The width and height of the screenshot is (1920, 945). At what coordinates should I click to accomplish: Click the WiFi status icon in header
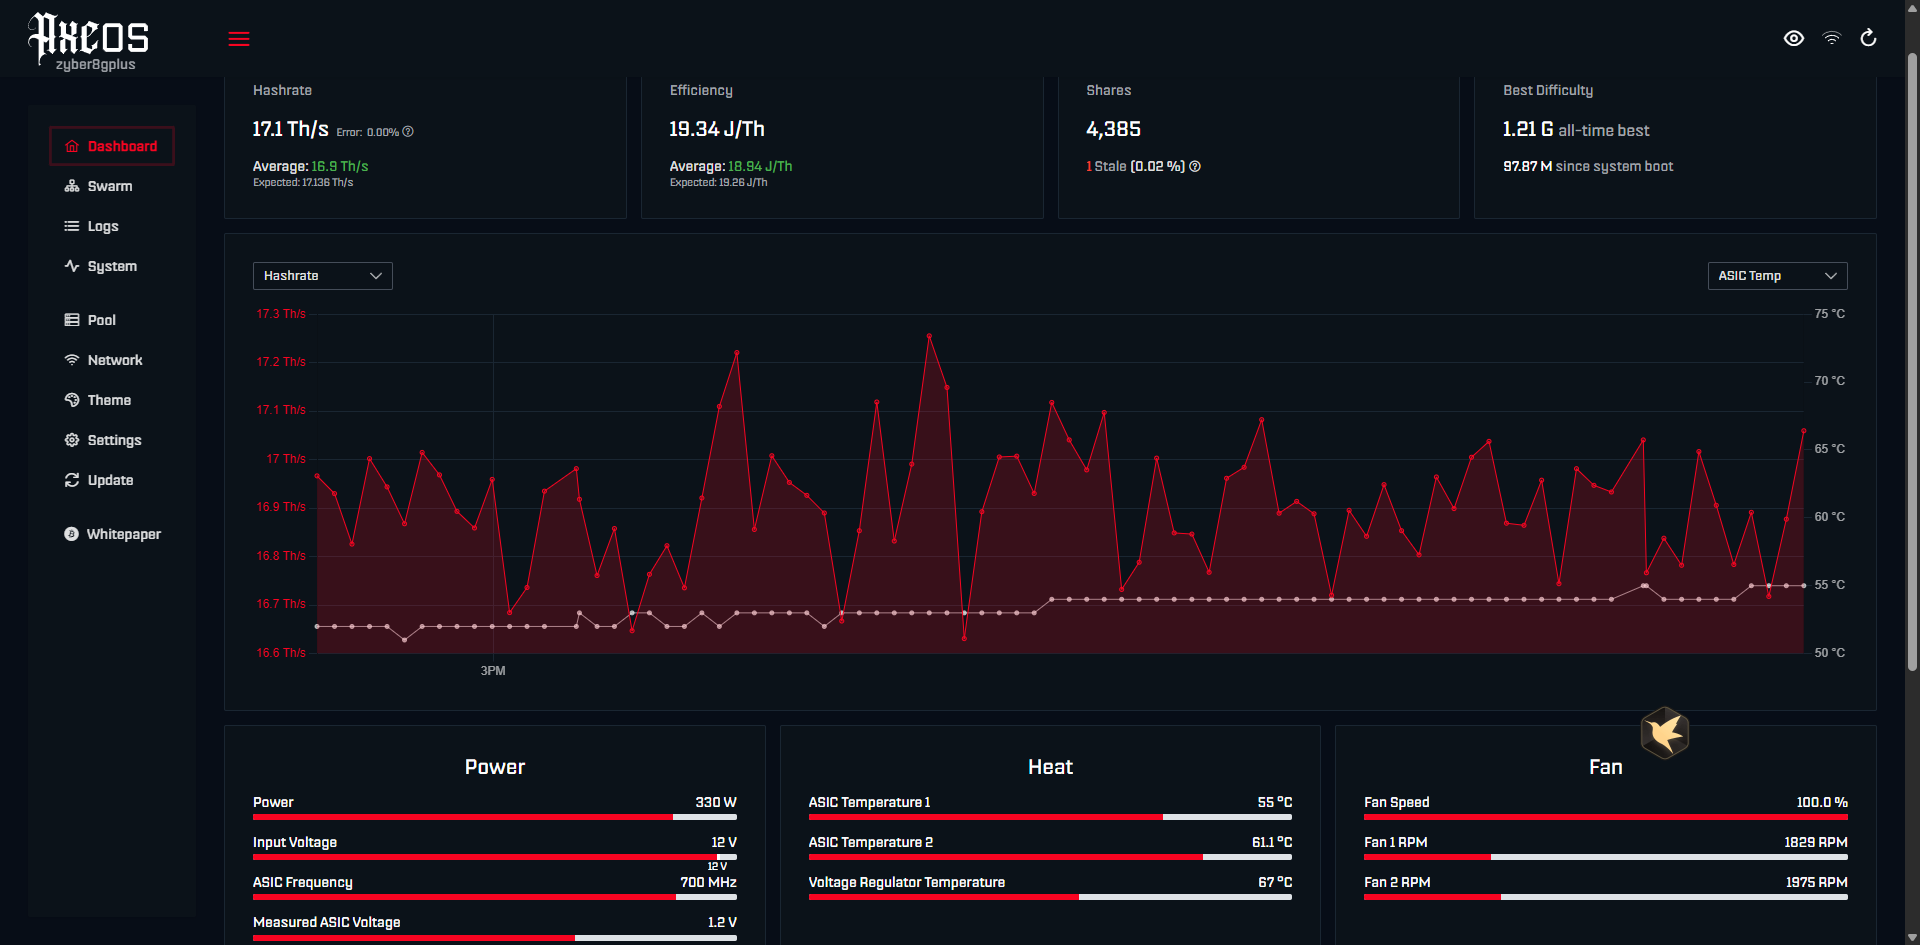coord(1831,38)
